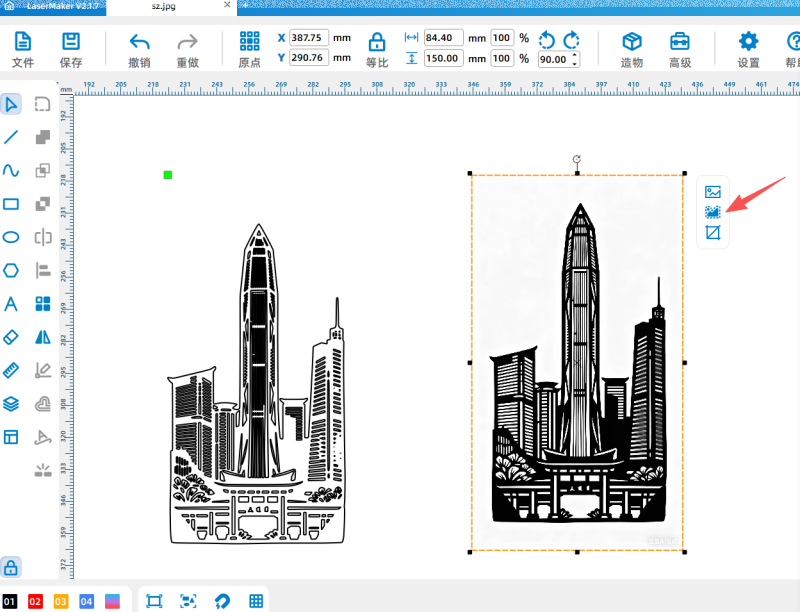Toggle the lock icon at bottom left
This screenshot has width=800, height=612.
(11, 568)
